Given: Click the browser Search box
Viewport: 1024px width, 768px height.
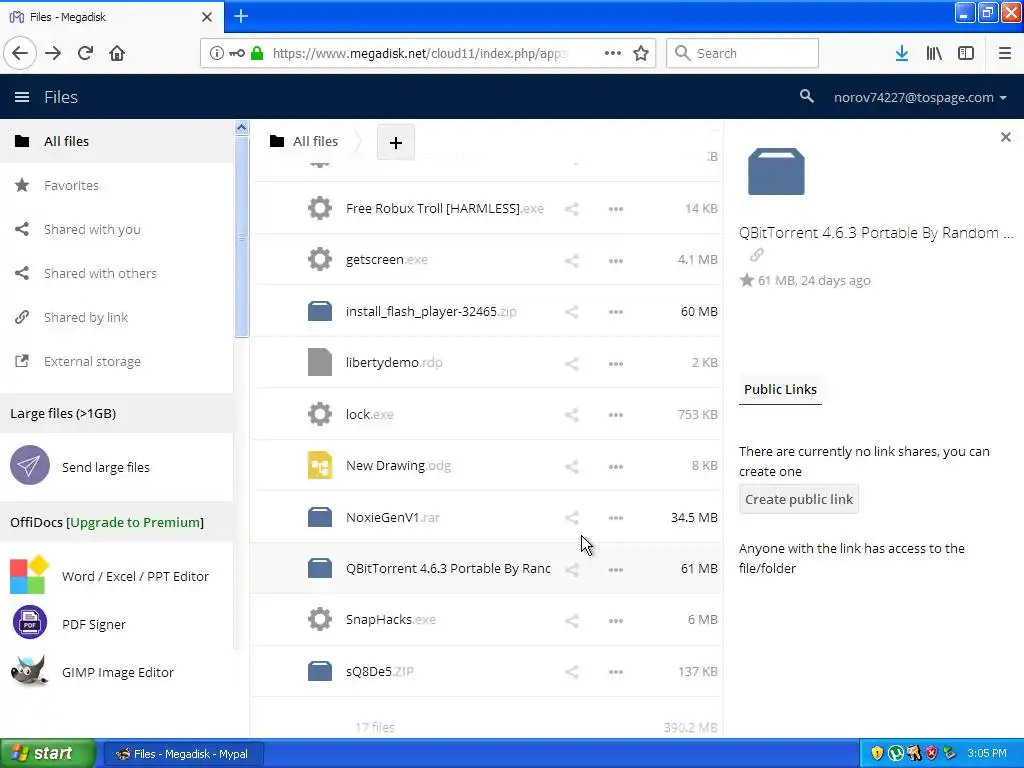Looking at the screenshot, I should click(x=743, y=54).
